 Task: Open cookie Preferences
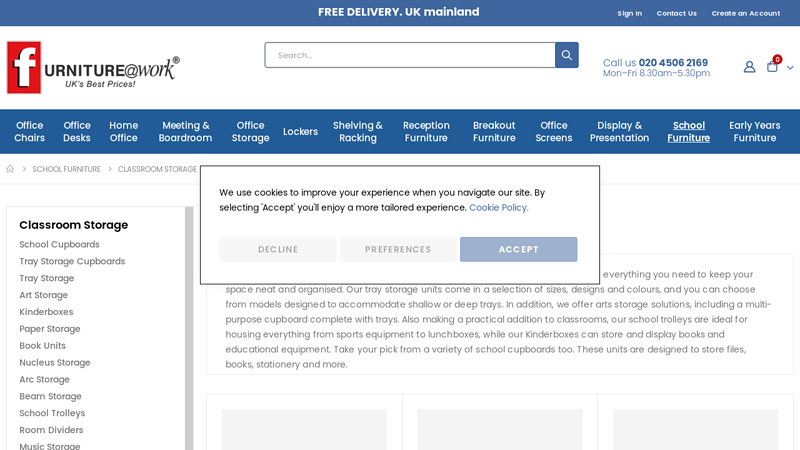[x=398, y=249]
